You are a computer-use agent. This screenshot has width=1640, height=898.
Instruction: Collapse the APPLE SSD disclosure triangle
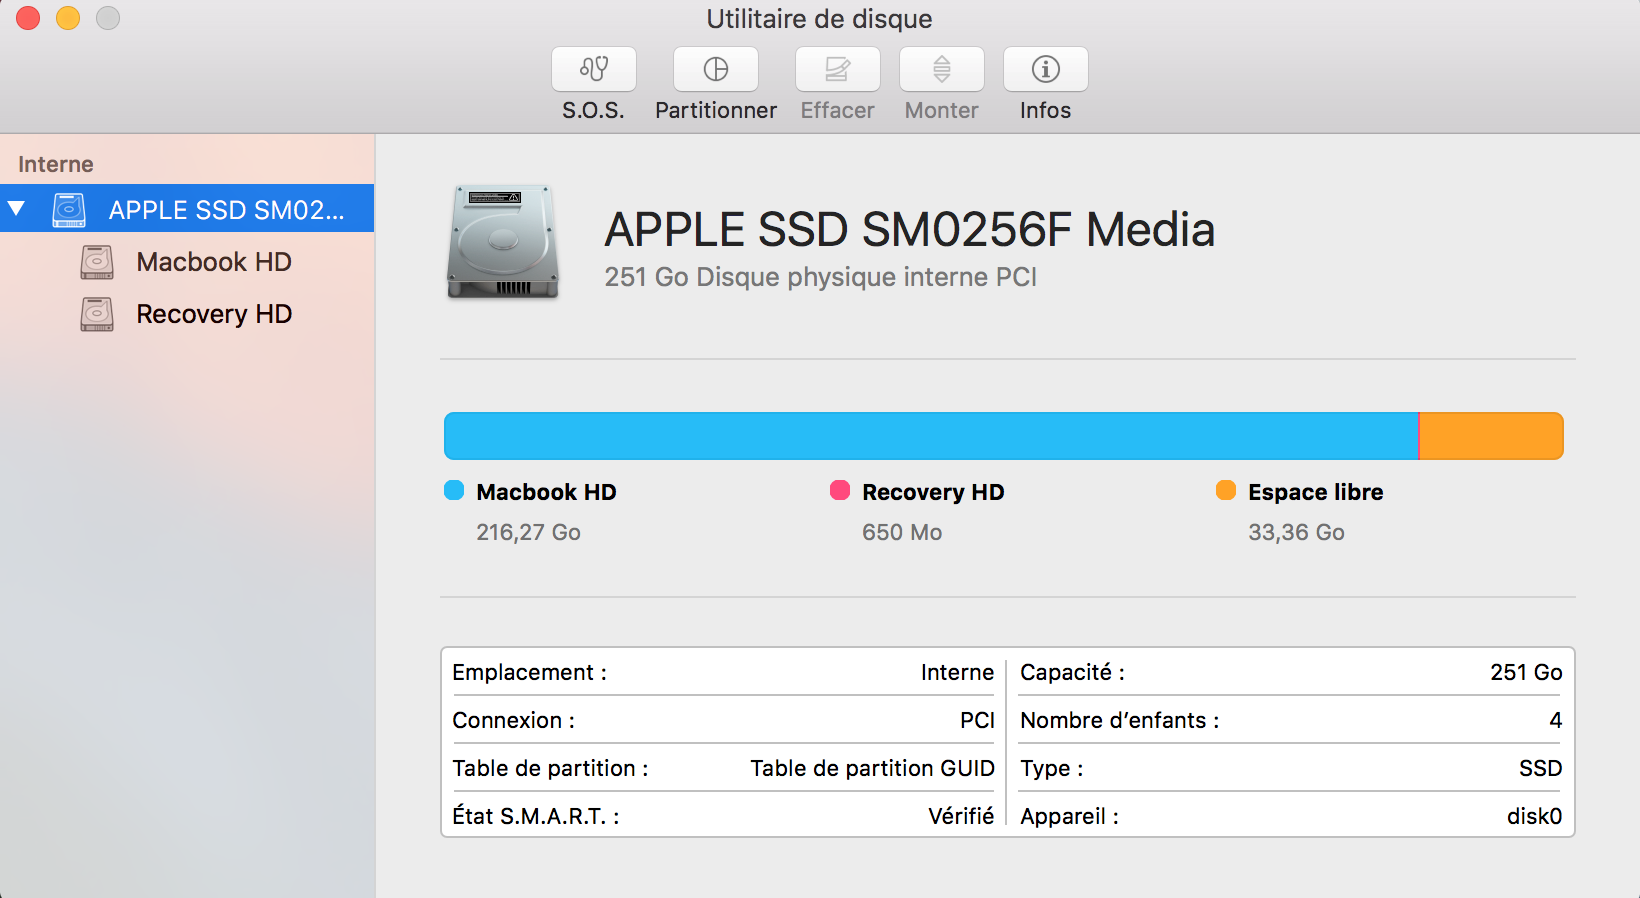(16, 209)
